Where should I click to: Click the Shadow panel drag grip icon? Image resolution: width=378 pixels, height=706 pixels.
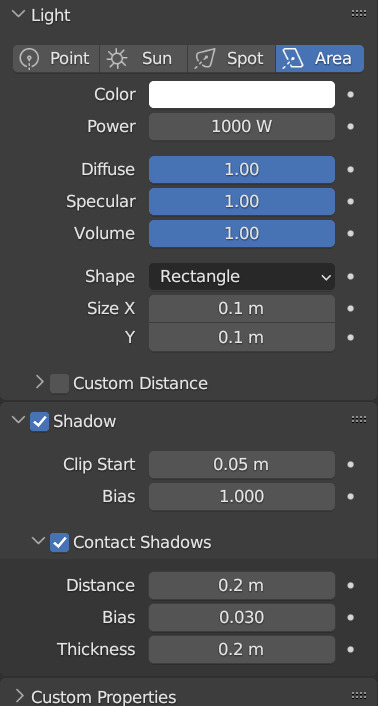pos(359,420)
